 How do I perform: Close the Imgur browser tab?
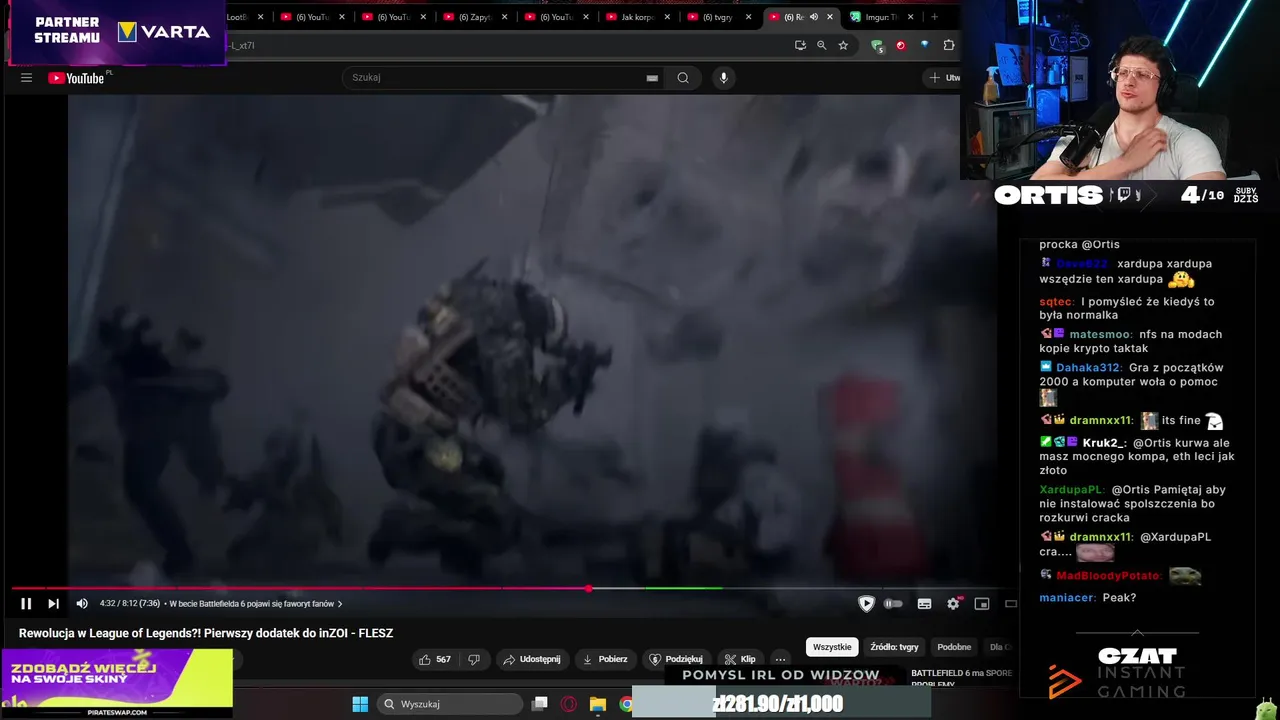point(910,17)
